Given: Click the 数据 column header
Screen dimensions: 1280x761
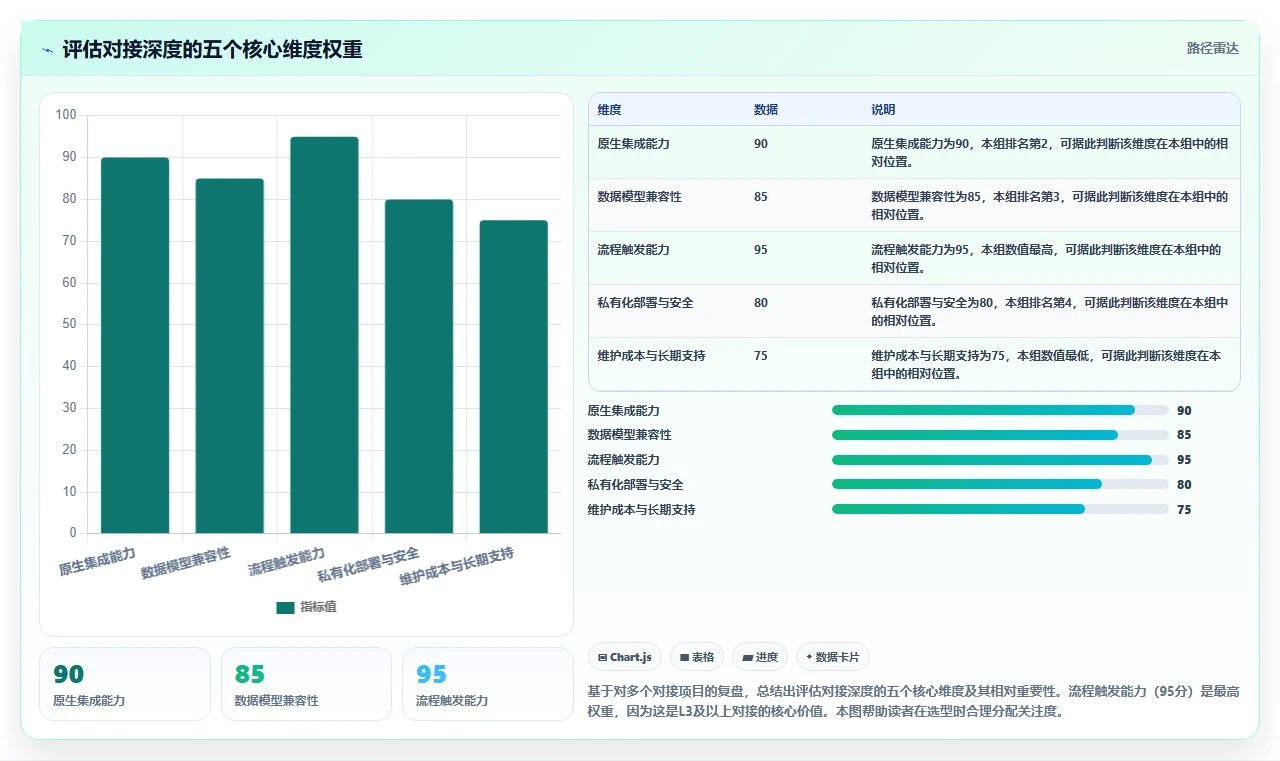Looking at the screenshot, I should pyautogui.click(x=766, y=110).
